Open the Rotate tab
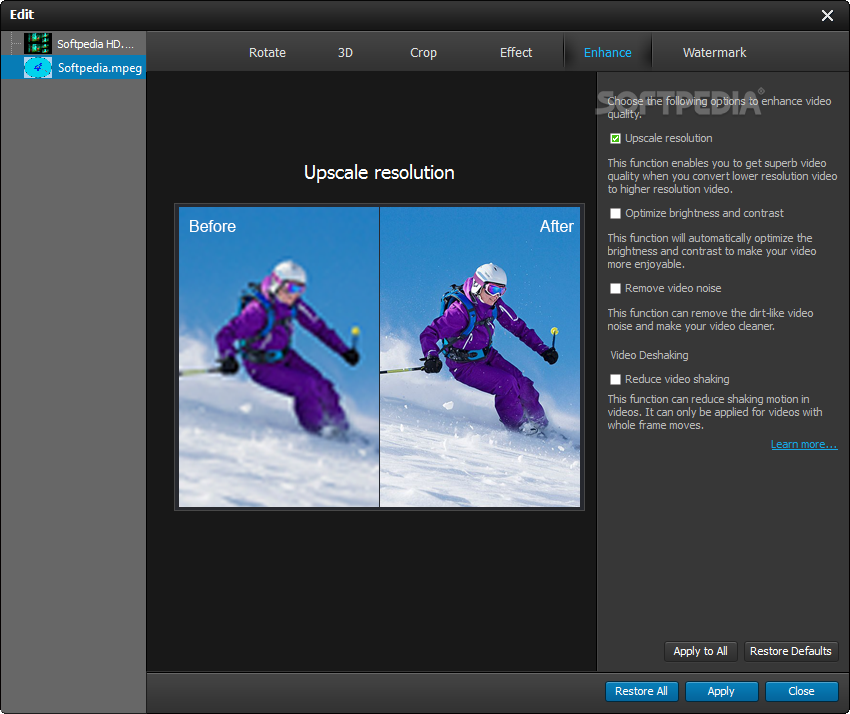This screenshot has height=714, width=850. tap(267, 53)
